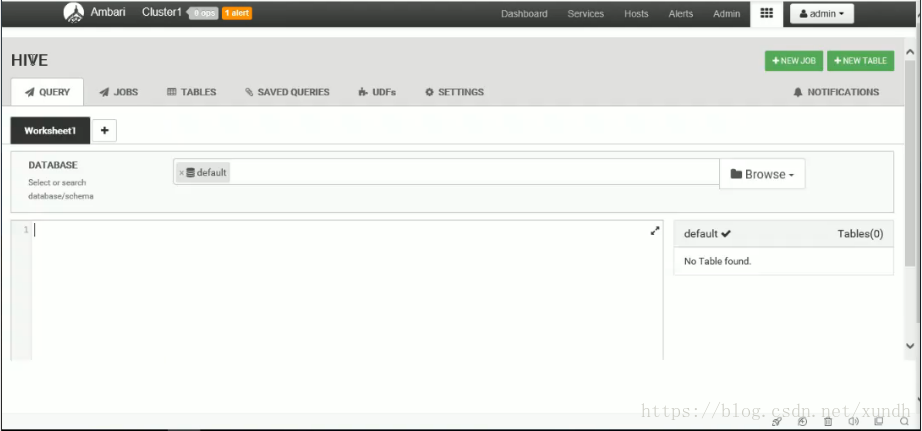Viewport: 922px width, 431px height.
Task: Open the views grid icon
Action: 766,14
